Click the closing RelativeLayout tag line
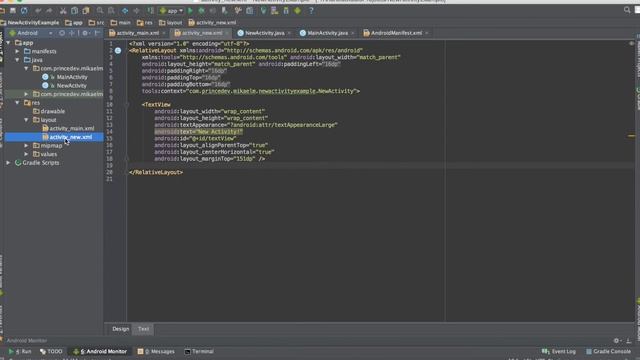Viewport: 640px width, 360px height. (156, 172)
